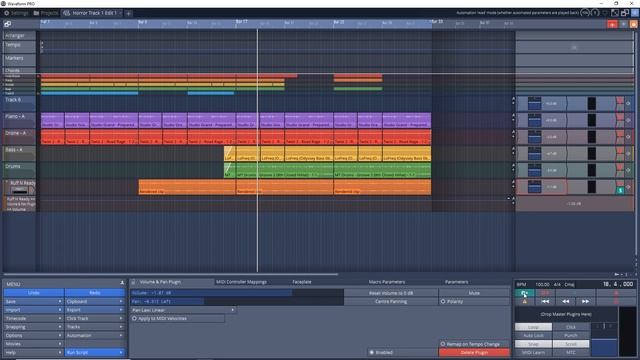
Task: Click the S solo icon on Ruff N Ready track
Action: coord(620,190)
